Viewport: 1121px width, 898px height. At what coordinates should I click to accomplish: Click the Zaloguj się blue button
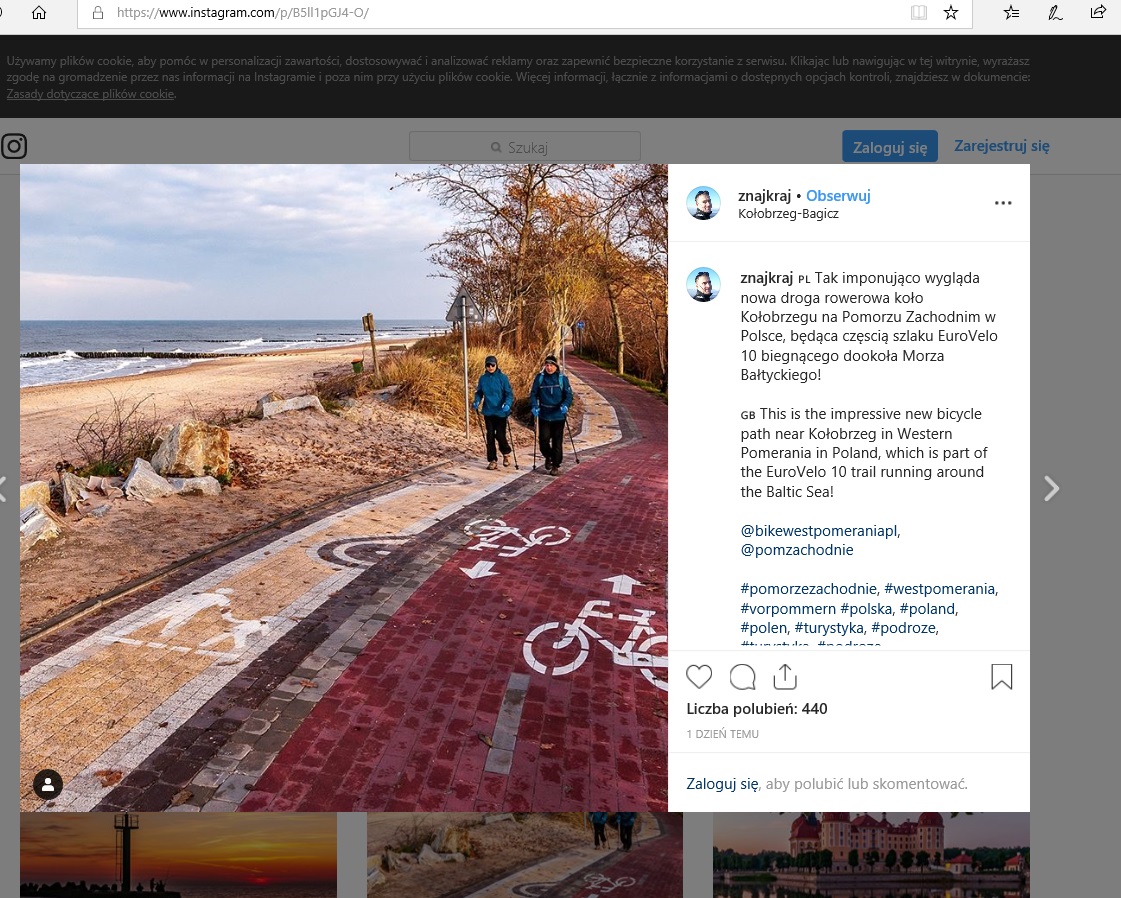click(889, 146)
